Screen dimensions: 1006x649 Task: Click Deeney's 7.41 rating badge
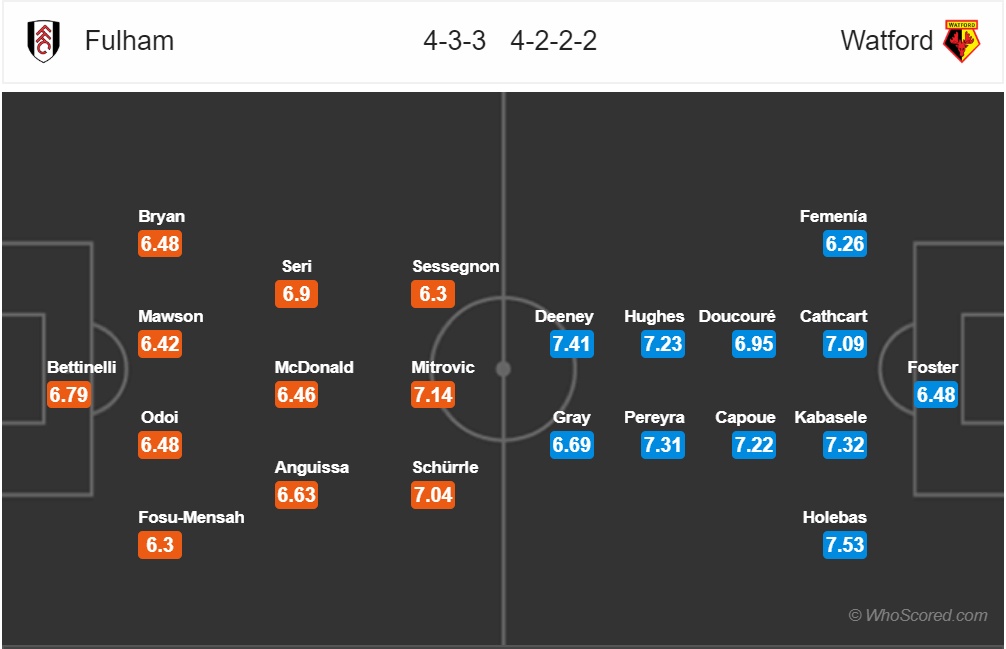pos(572,344)
